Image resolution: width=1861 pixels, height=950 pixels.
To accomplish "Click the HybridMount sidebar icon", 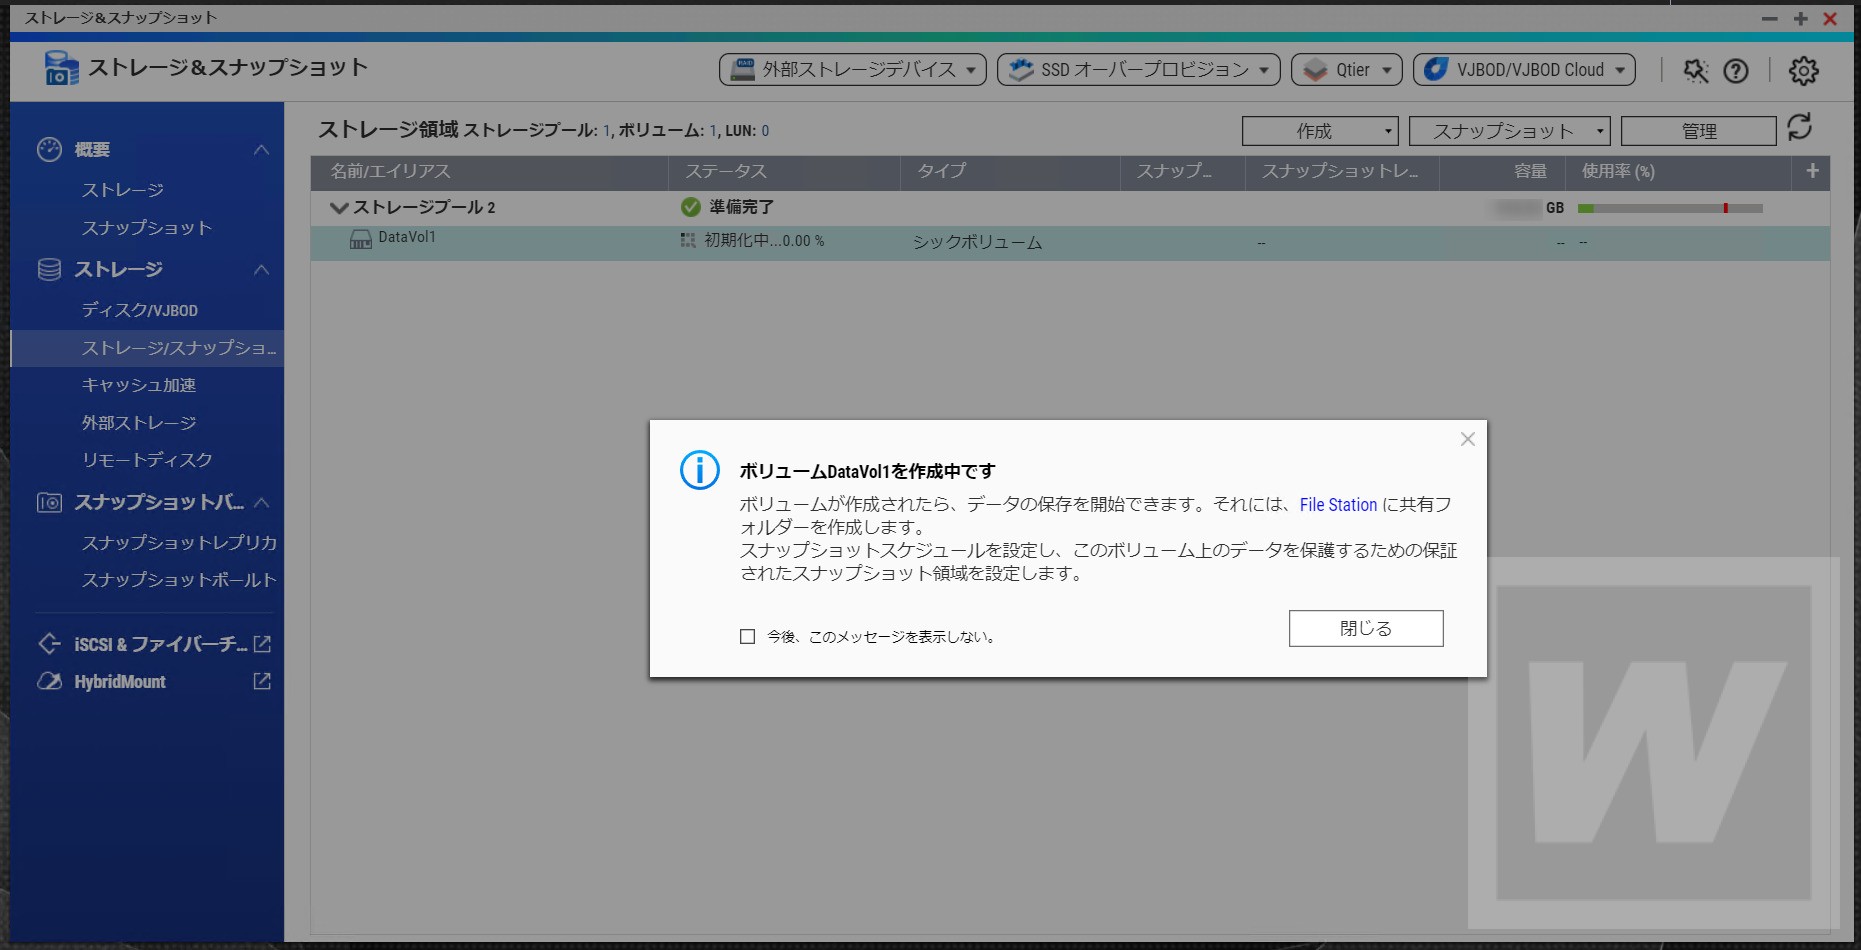I will coord(49,681).
